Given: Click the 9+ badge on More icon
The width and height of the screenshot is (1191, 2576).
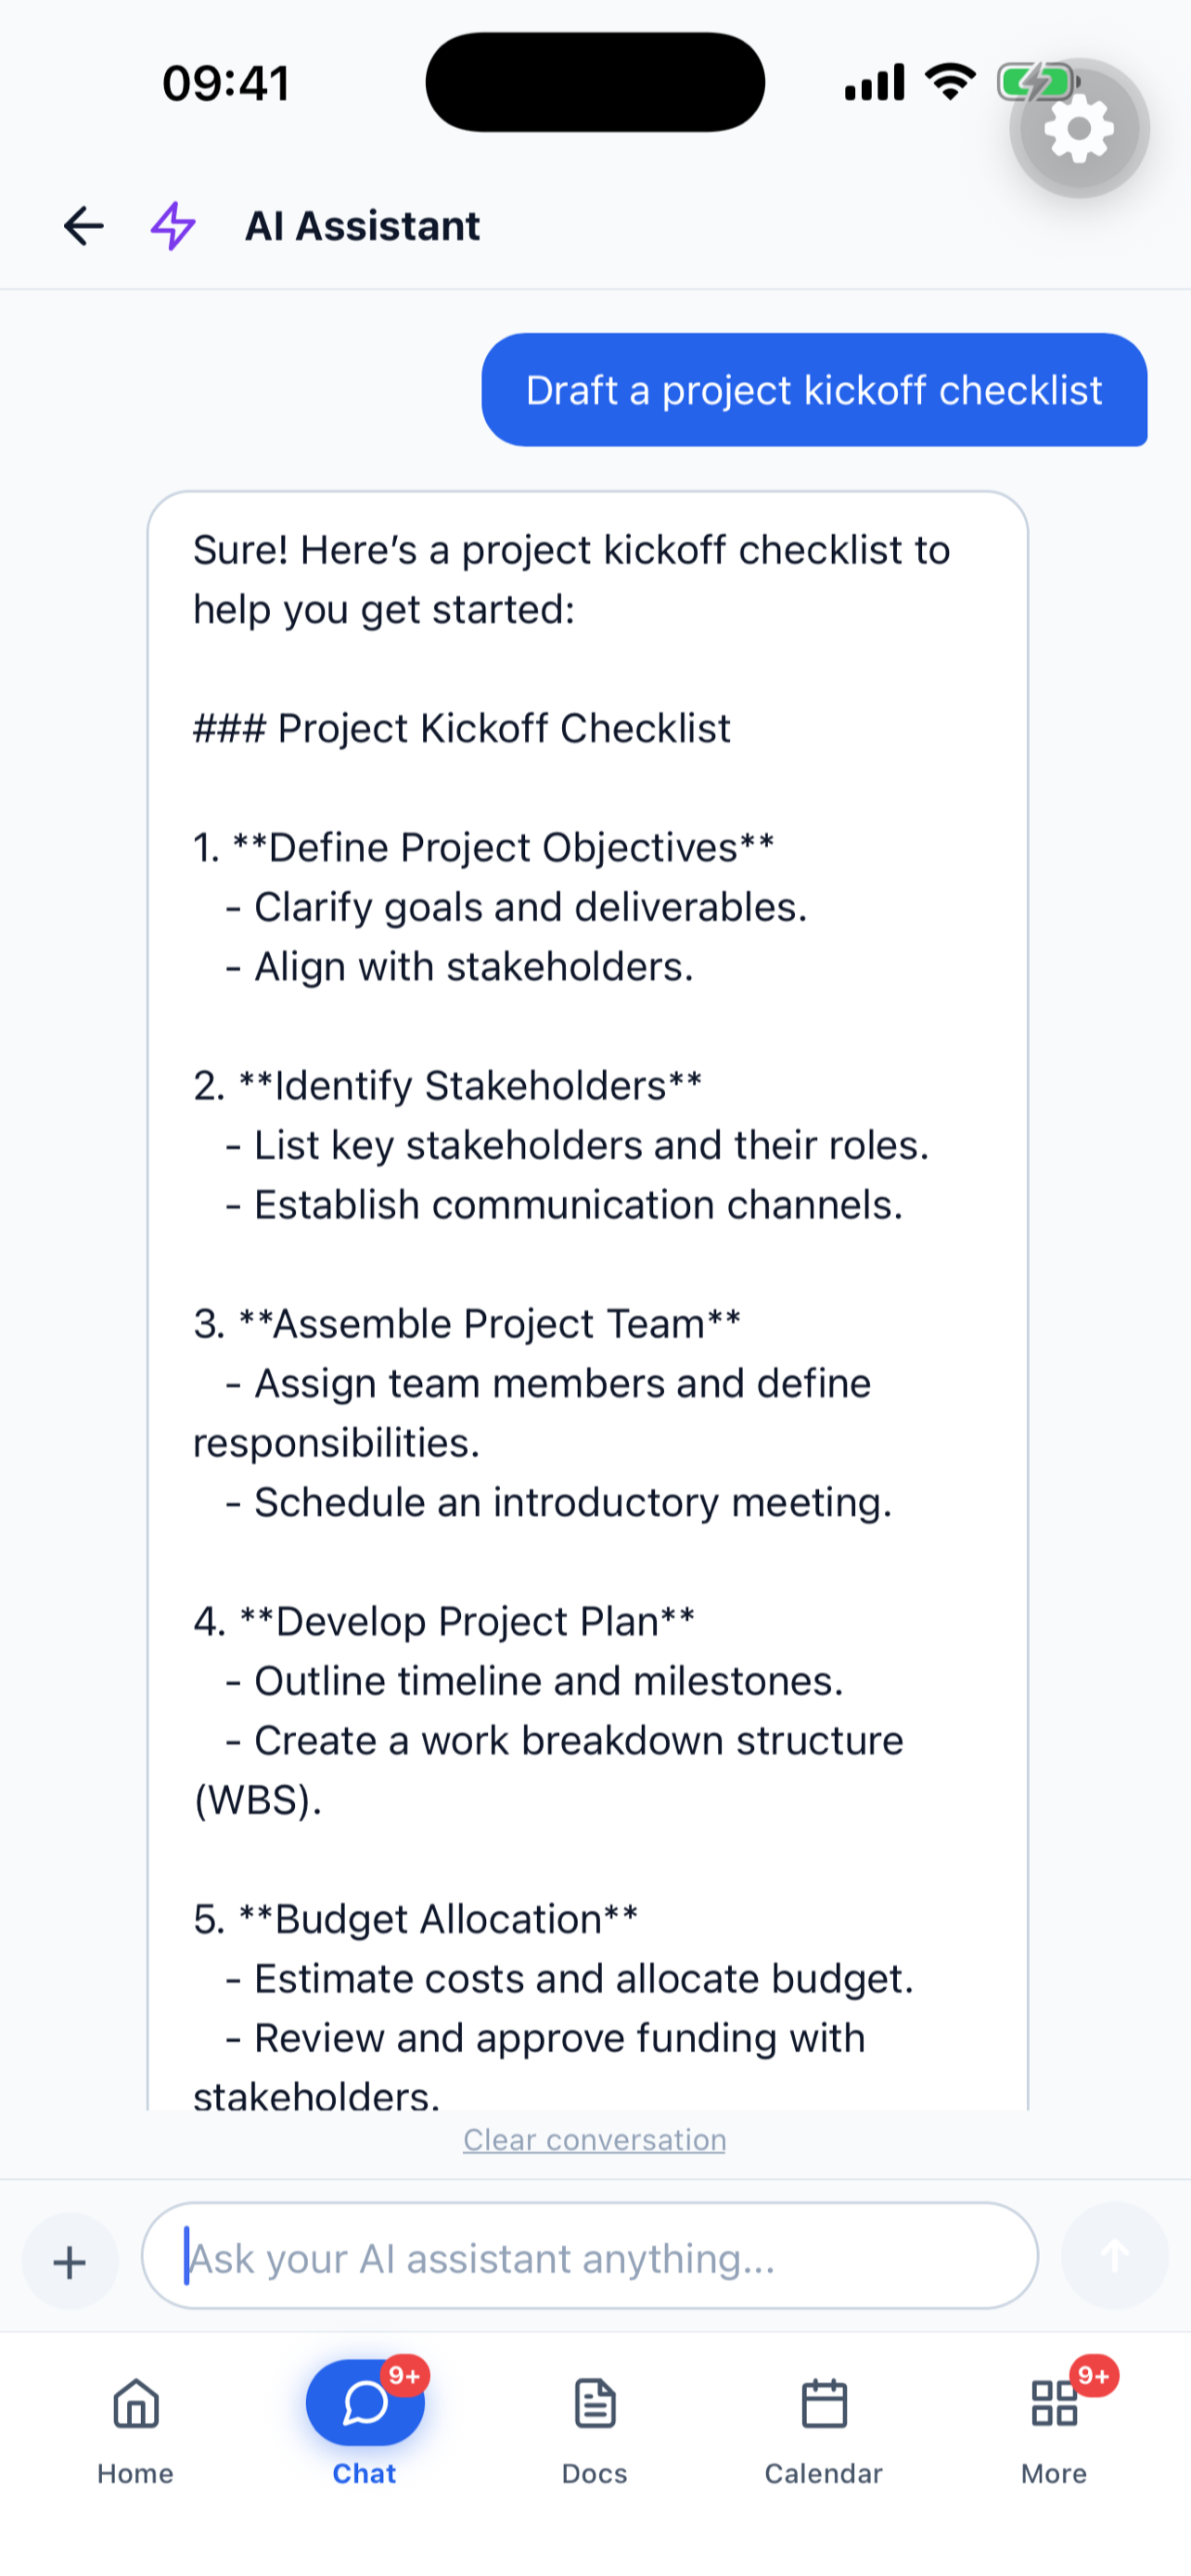Looking at the screenshot, I should (x=1094, y=2375).
